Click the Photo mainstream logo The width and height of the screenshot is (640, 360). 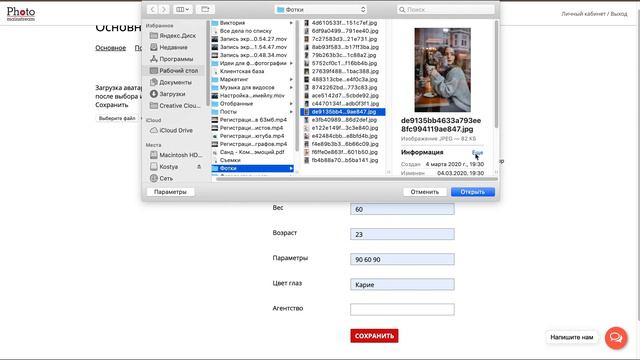click(21, 13)
